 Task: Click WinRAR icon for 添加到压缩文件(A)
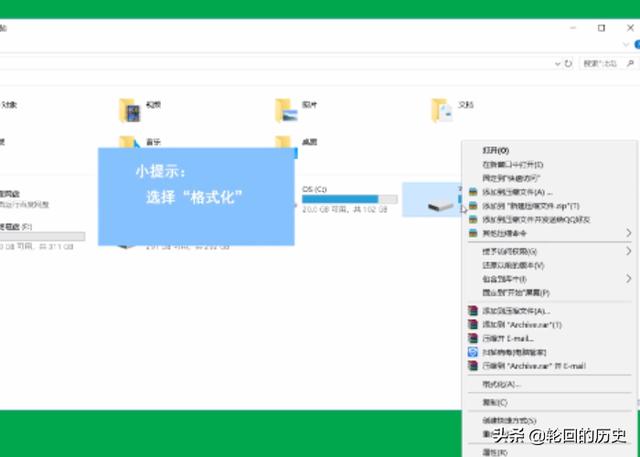pos(474,191)
